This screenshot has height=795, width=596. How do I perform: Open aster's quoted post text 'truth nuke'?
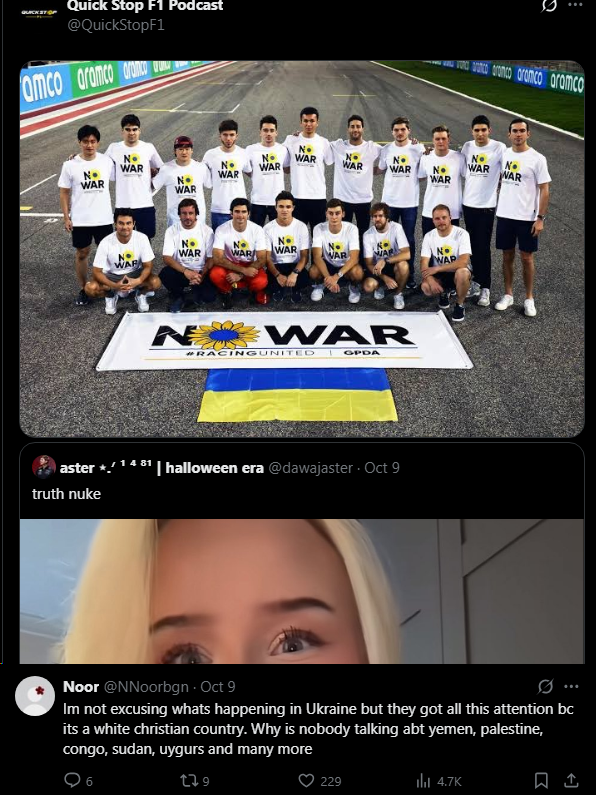(66, 494)
